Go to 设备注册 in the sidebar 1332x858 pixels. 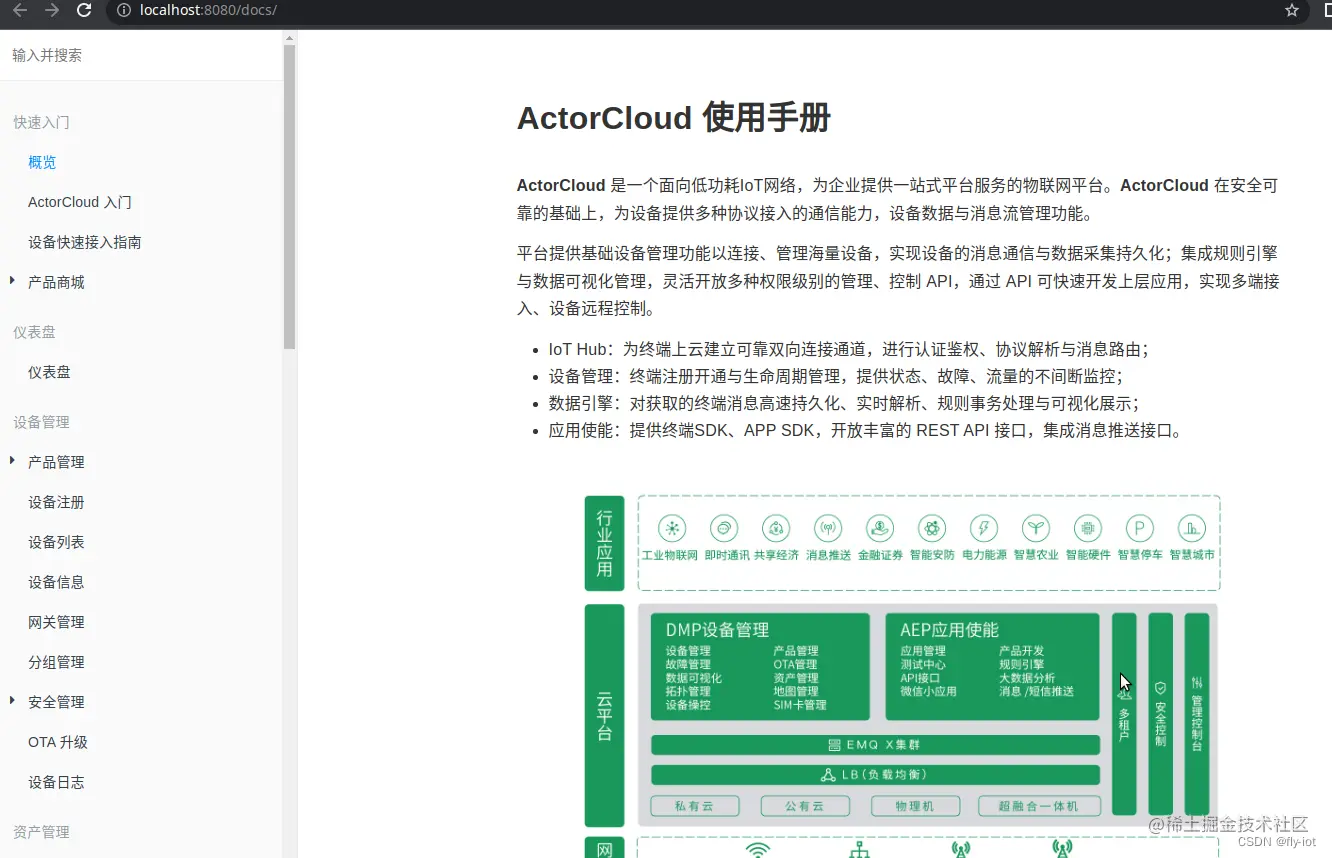(56, 502)
